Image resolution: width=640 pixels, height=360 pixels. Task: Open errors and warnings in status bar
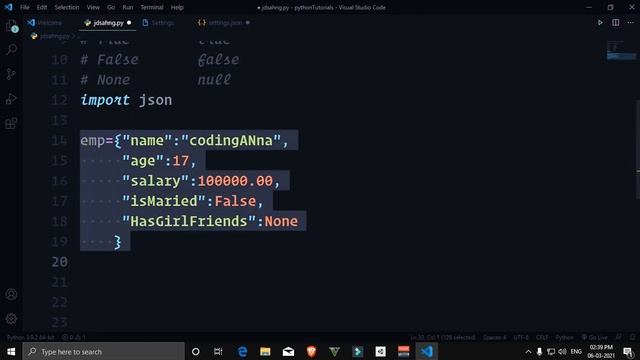click(73, 338)
